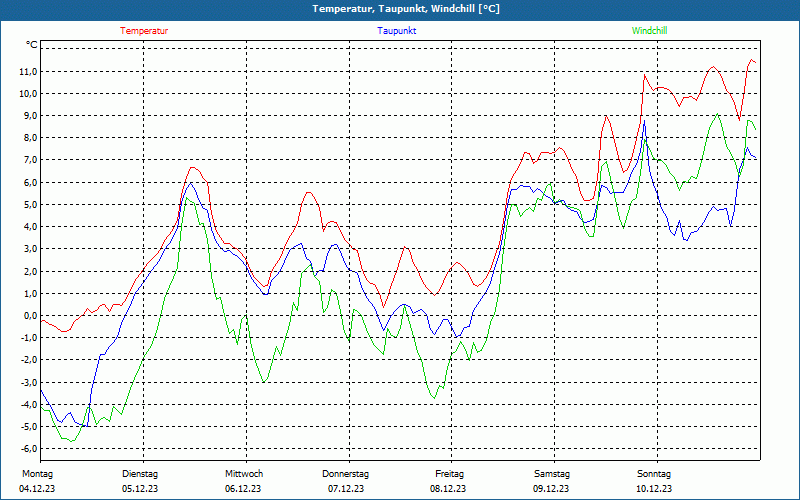800x500 pixels.
Task: Click the '09.12.23' date label
Action: [x=551, y=489]
